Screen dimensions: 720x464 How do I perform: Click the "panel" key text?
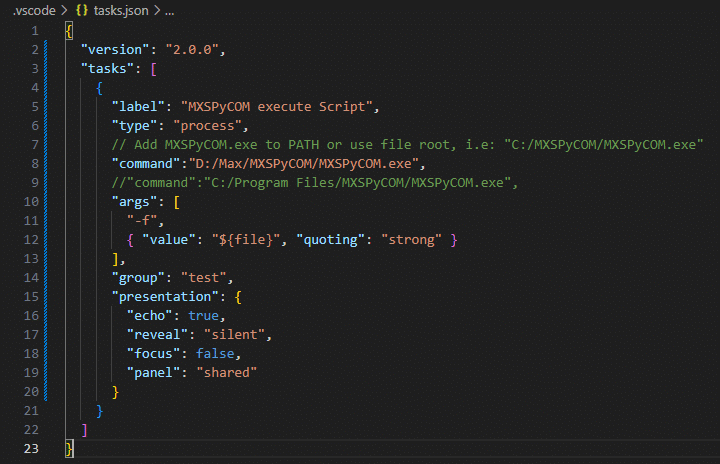[153, 373]
